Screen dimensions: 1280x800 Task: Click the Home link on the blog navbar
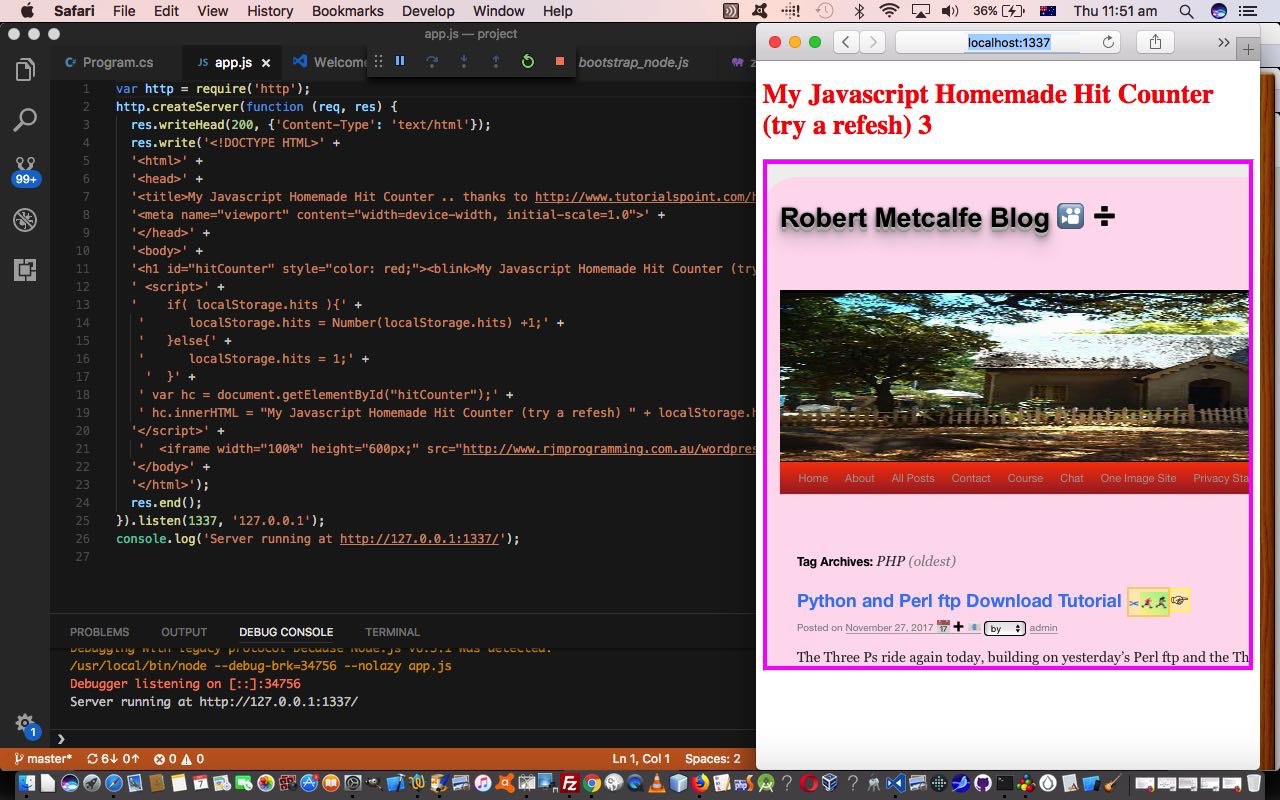coord(812,478)
